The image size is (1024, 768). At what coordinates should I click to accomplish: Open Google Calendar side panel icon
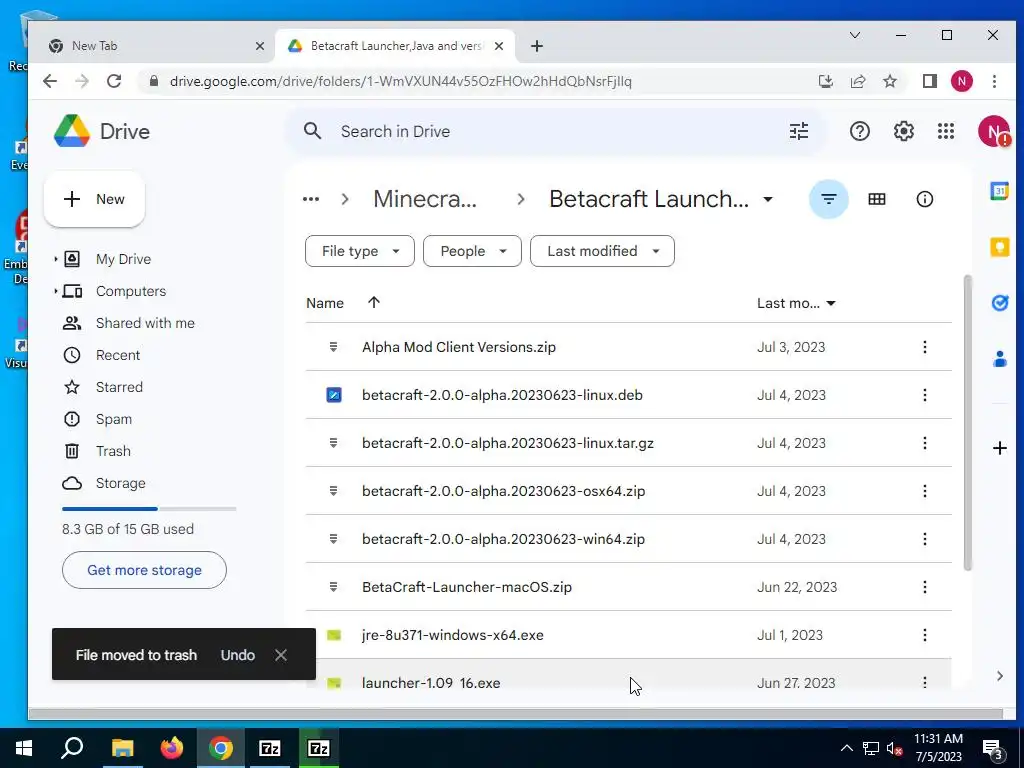point(999,191)
